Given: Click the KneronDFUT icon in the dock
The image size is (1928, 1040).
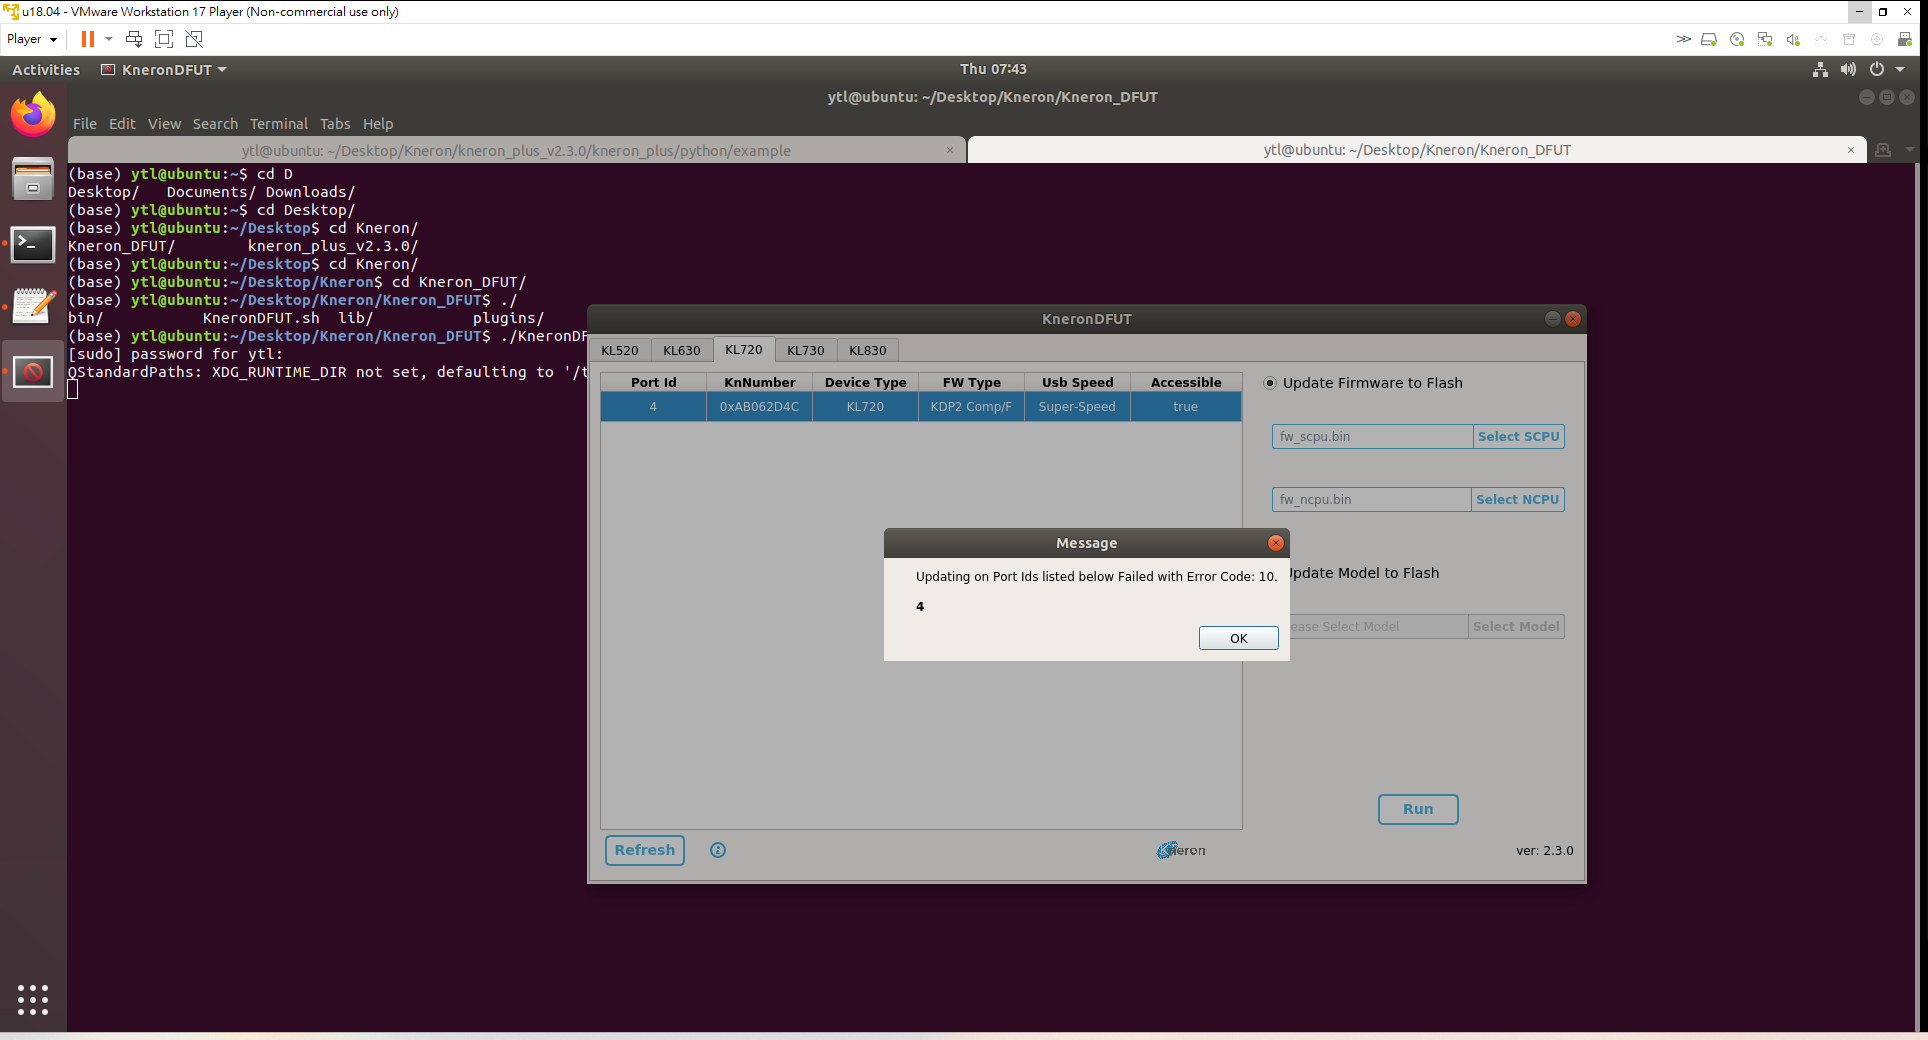Looking at the screenshot, I should point(33,372).
